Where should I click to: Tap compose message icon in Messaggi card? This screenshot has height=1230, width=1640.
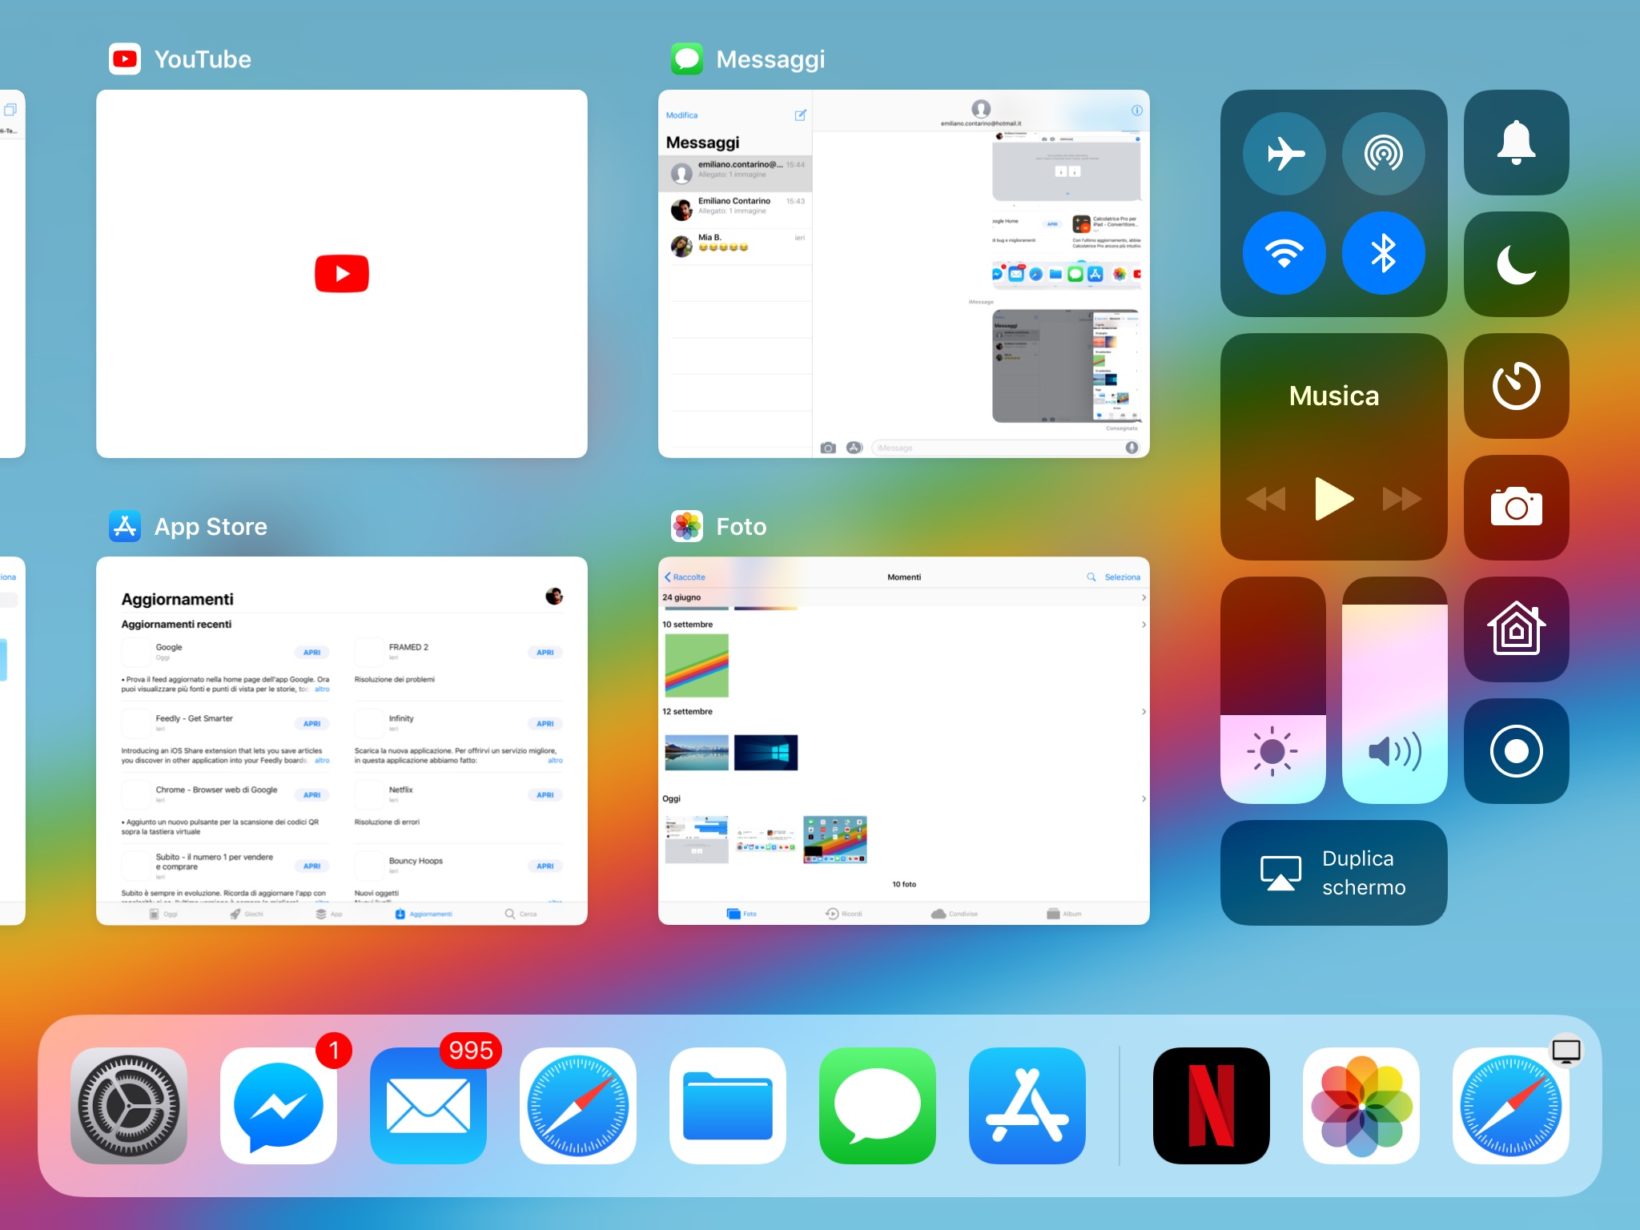(800, 115)
